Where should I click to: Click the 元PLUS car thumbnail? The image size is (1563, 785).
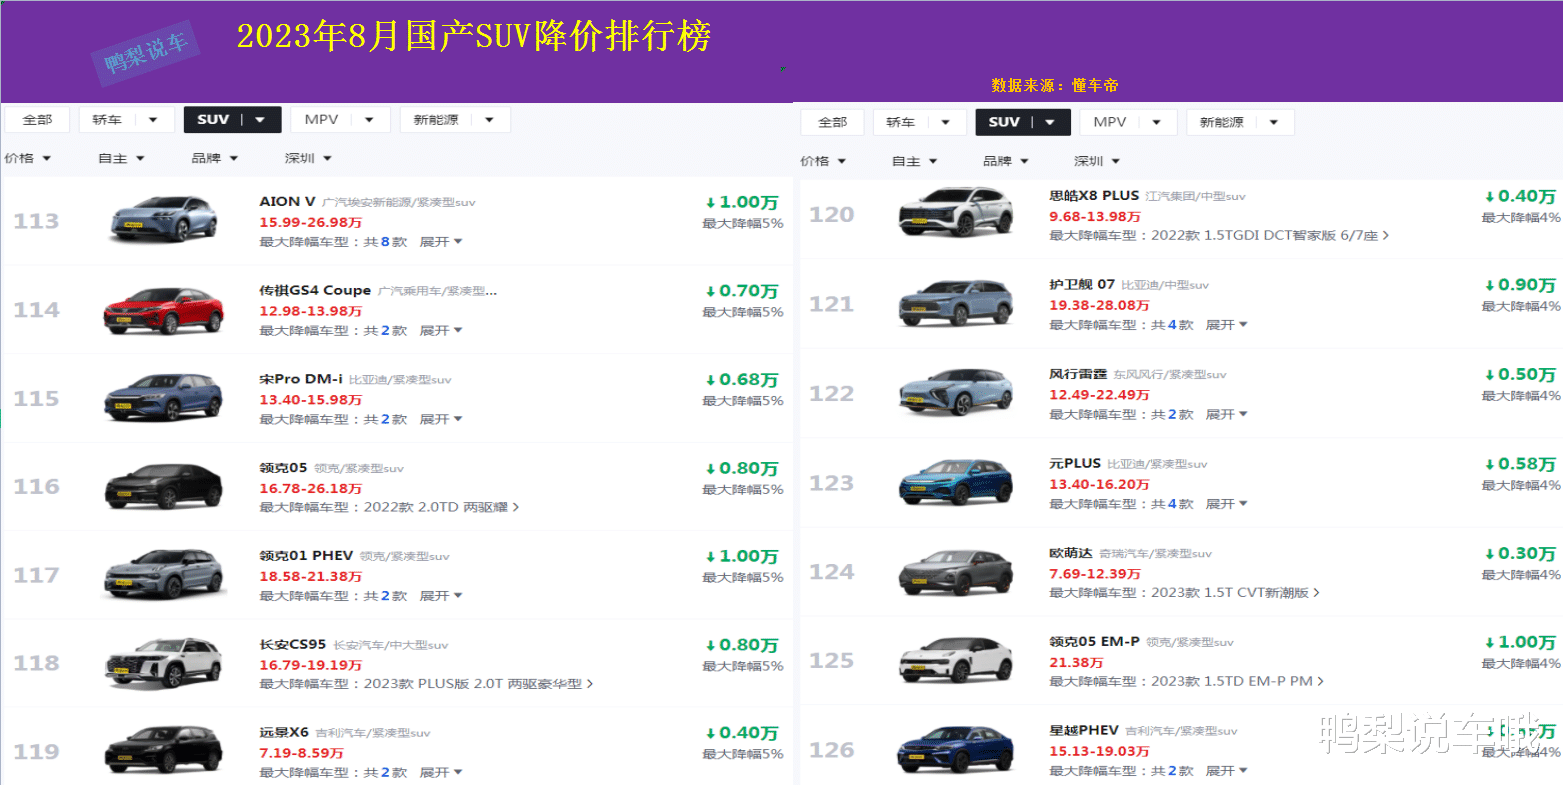pos(957,482)
